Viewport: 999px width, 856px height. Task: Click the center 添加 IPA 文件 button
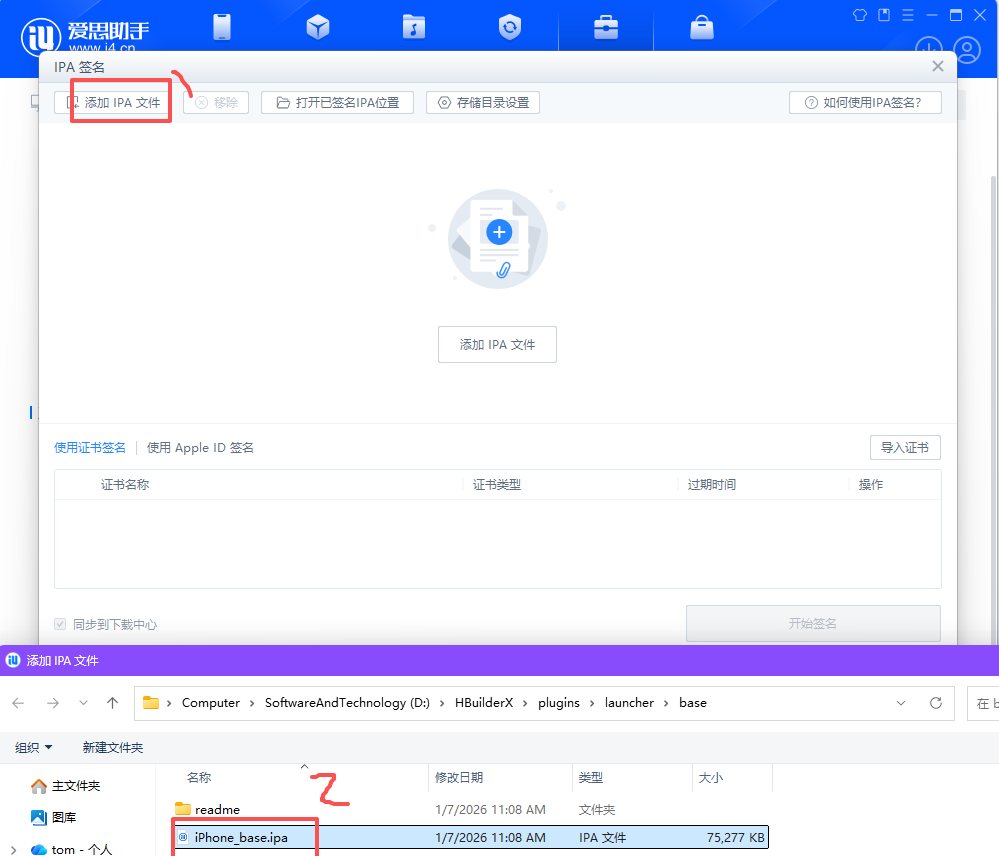click(498, 345)
